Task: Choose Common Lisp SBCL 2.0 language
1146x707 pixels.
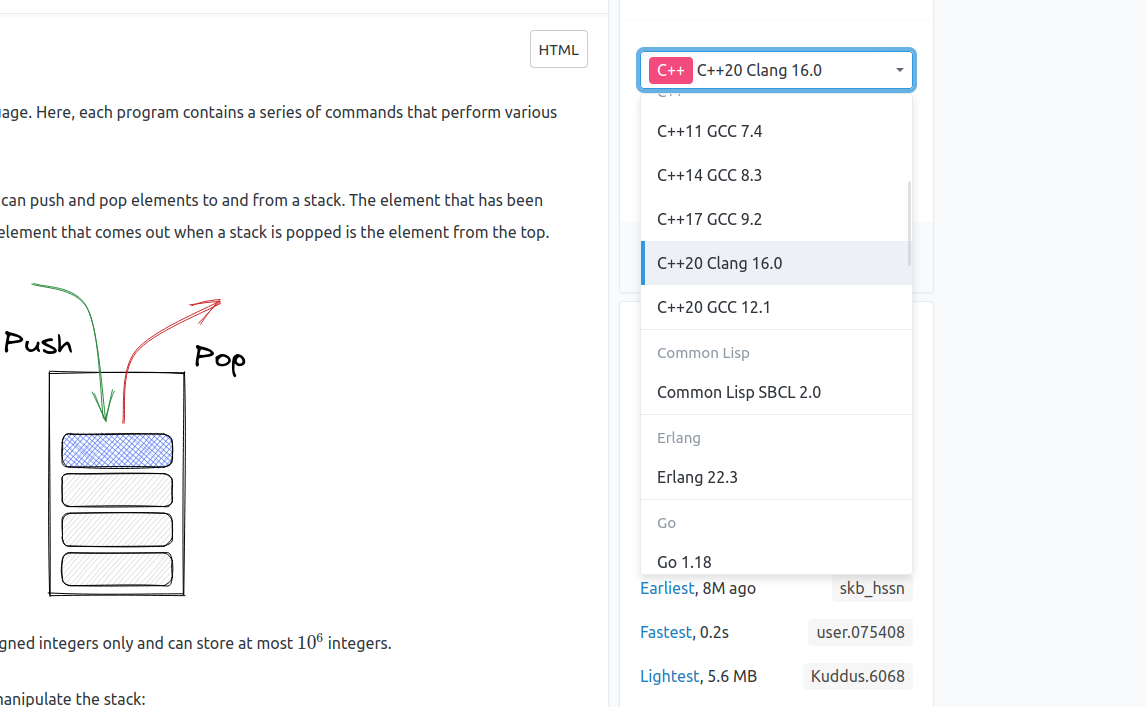Action: 739,392
